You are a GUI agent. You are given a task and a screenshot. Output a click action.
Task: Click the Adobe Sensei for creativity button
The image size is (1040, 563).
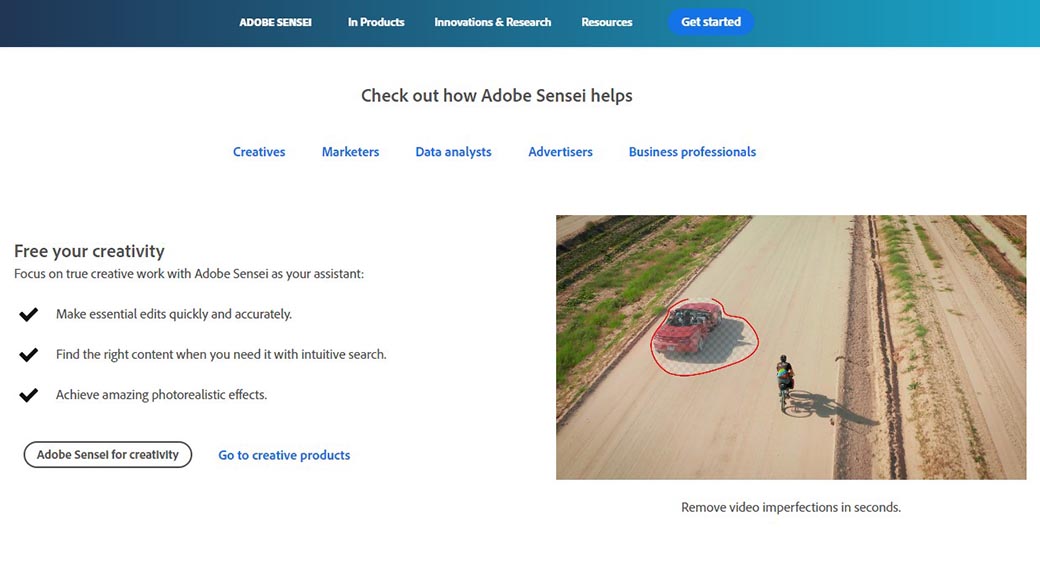[108, 455]
